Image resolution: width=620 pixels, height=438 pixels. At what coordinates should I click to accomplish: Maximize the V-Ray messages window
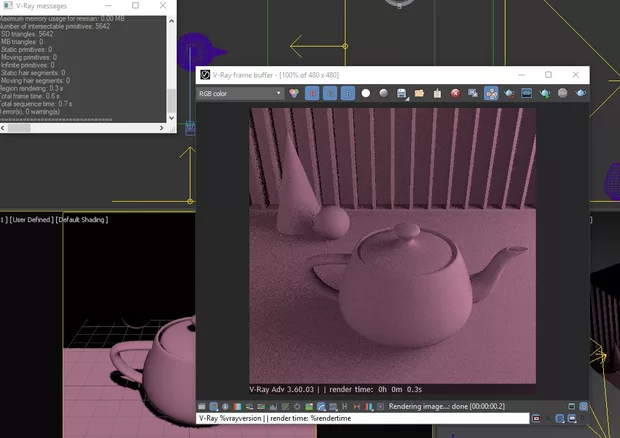click(135, 6)
